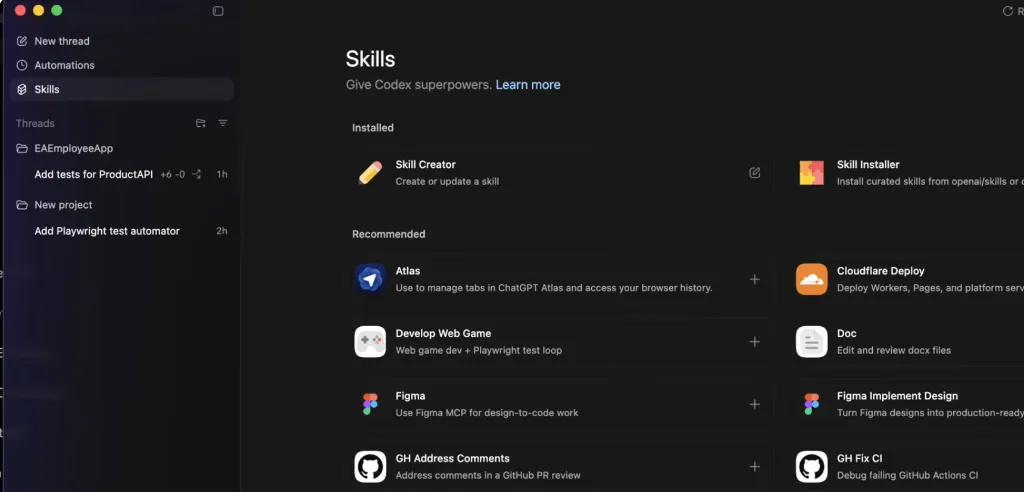
Task: Add the Atlas skill with plus icon
Action: pyautogui.click(x=754, y=279)
